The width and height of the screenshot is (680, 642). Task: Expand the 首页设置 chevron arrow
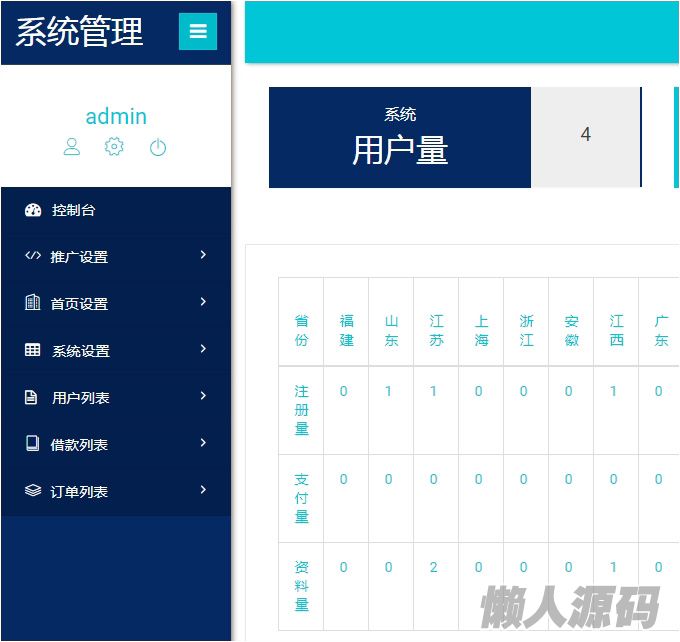(203, 301)
